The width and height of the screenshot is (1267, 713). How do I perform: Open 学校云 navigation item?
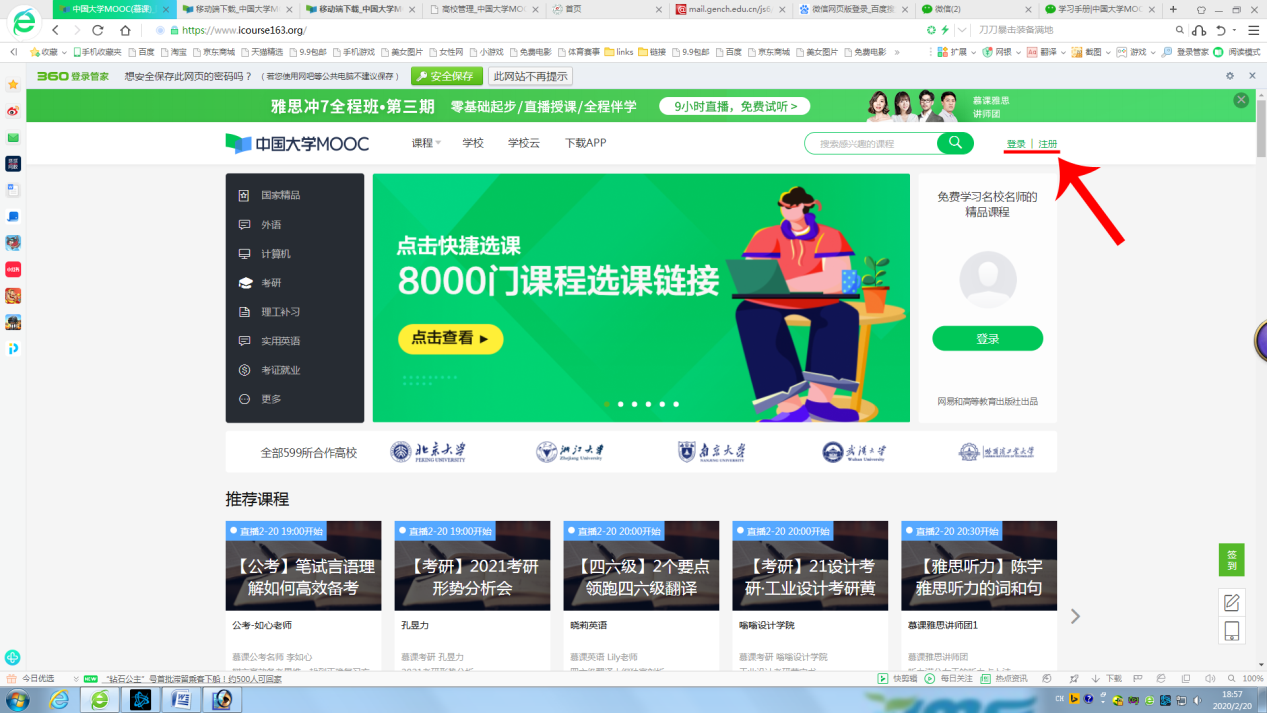point(523,143)
